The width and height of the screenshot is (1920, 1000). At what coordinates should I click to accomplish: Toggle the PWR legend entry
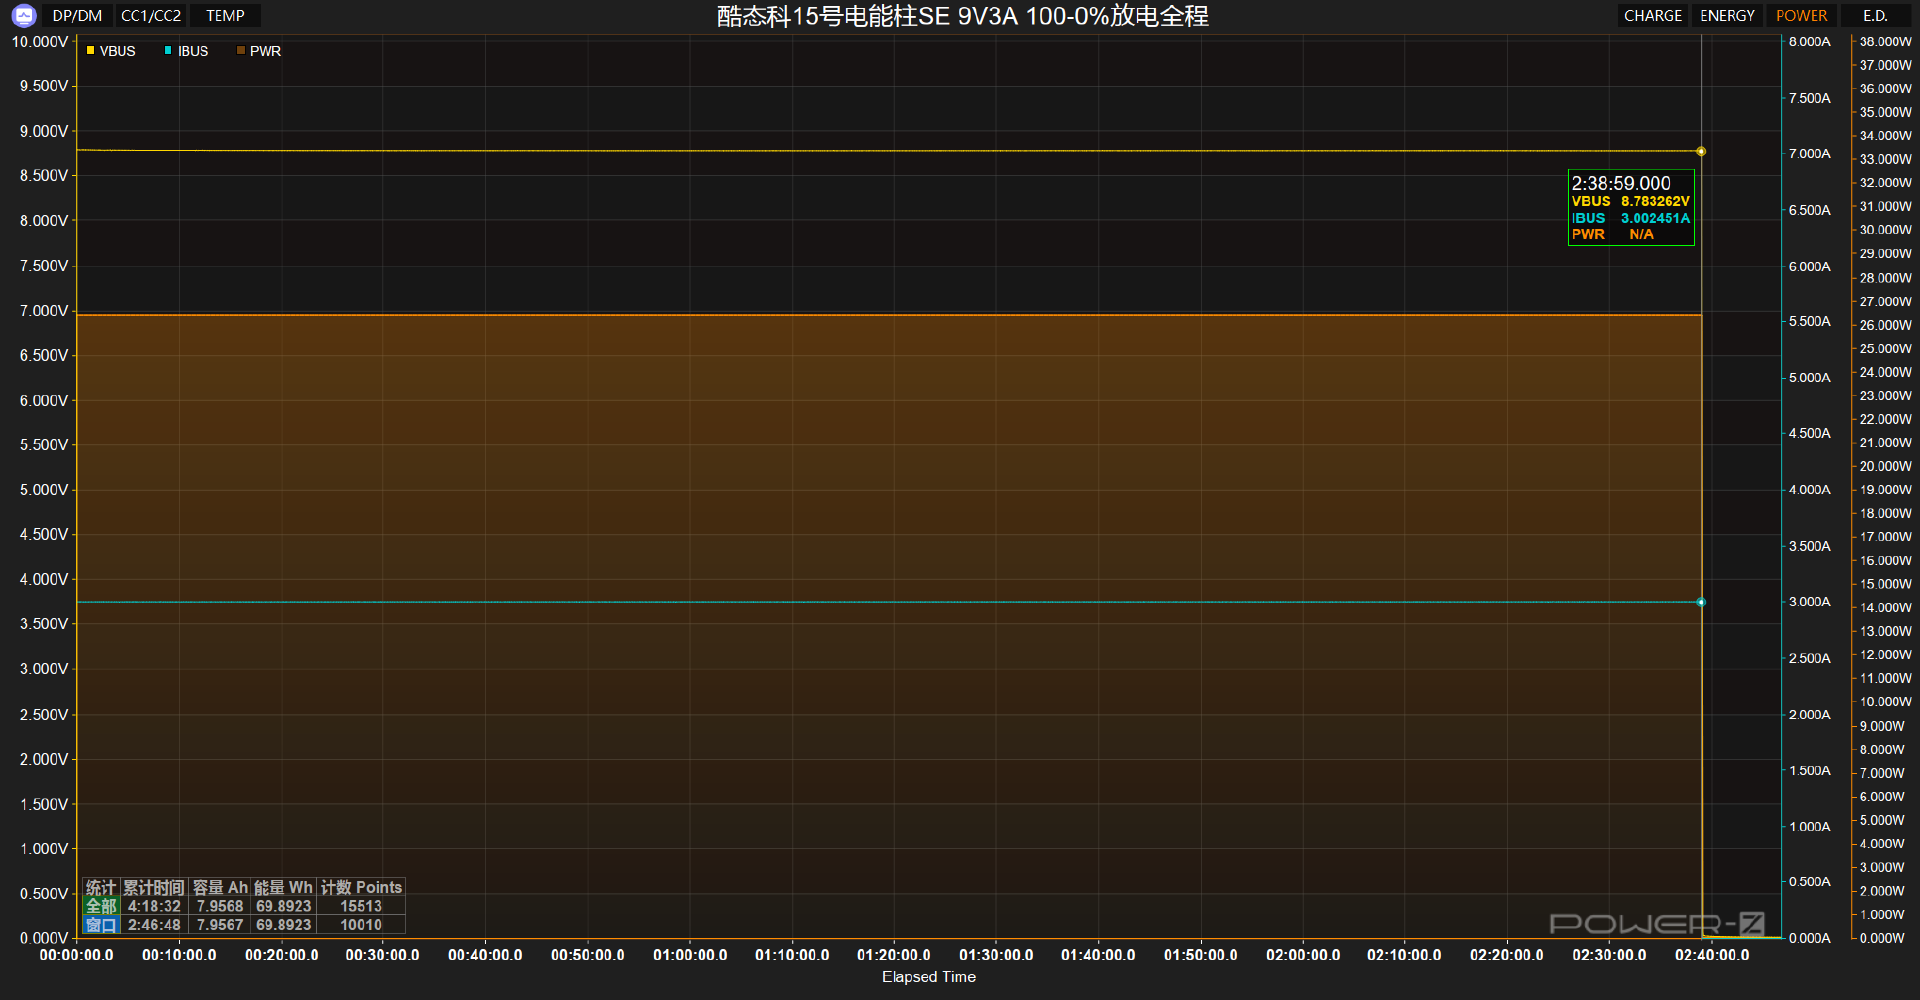[259, 51]
